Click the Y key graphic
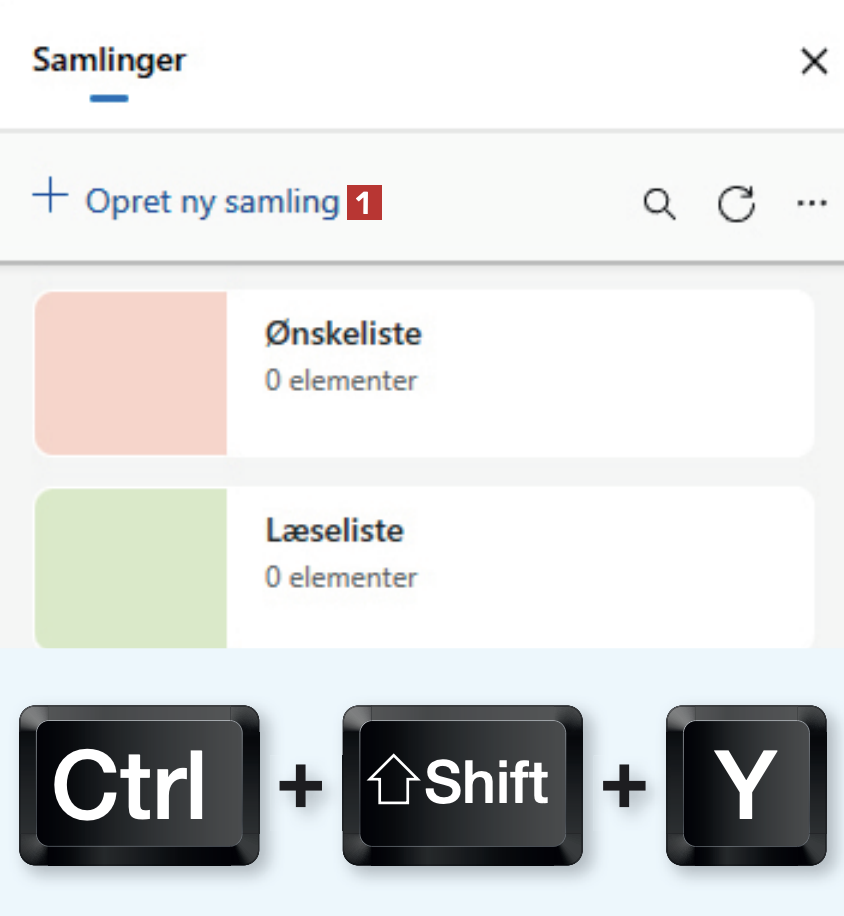 (746, 785)
